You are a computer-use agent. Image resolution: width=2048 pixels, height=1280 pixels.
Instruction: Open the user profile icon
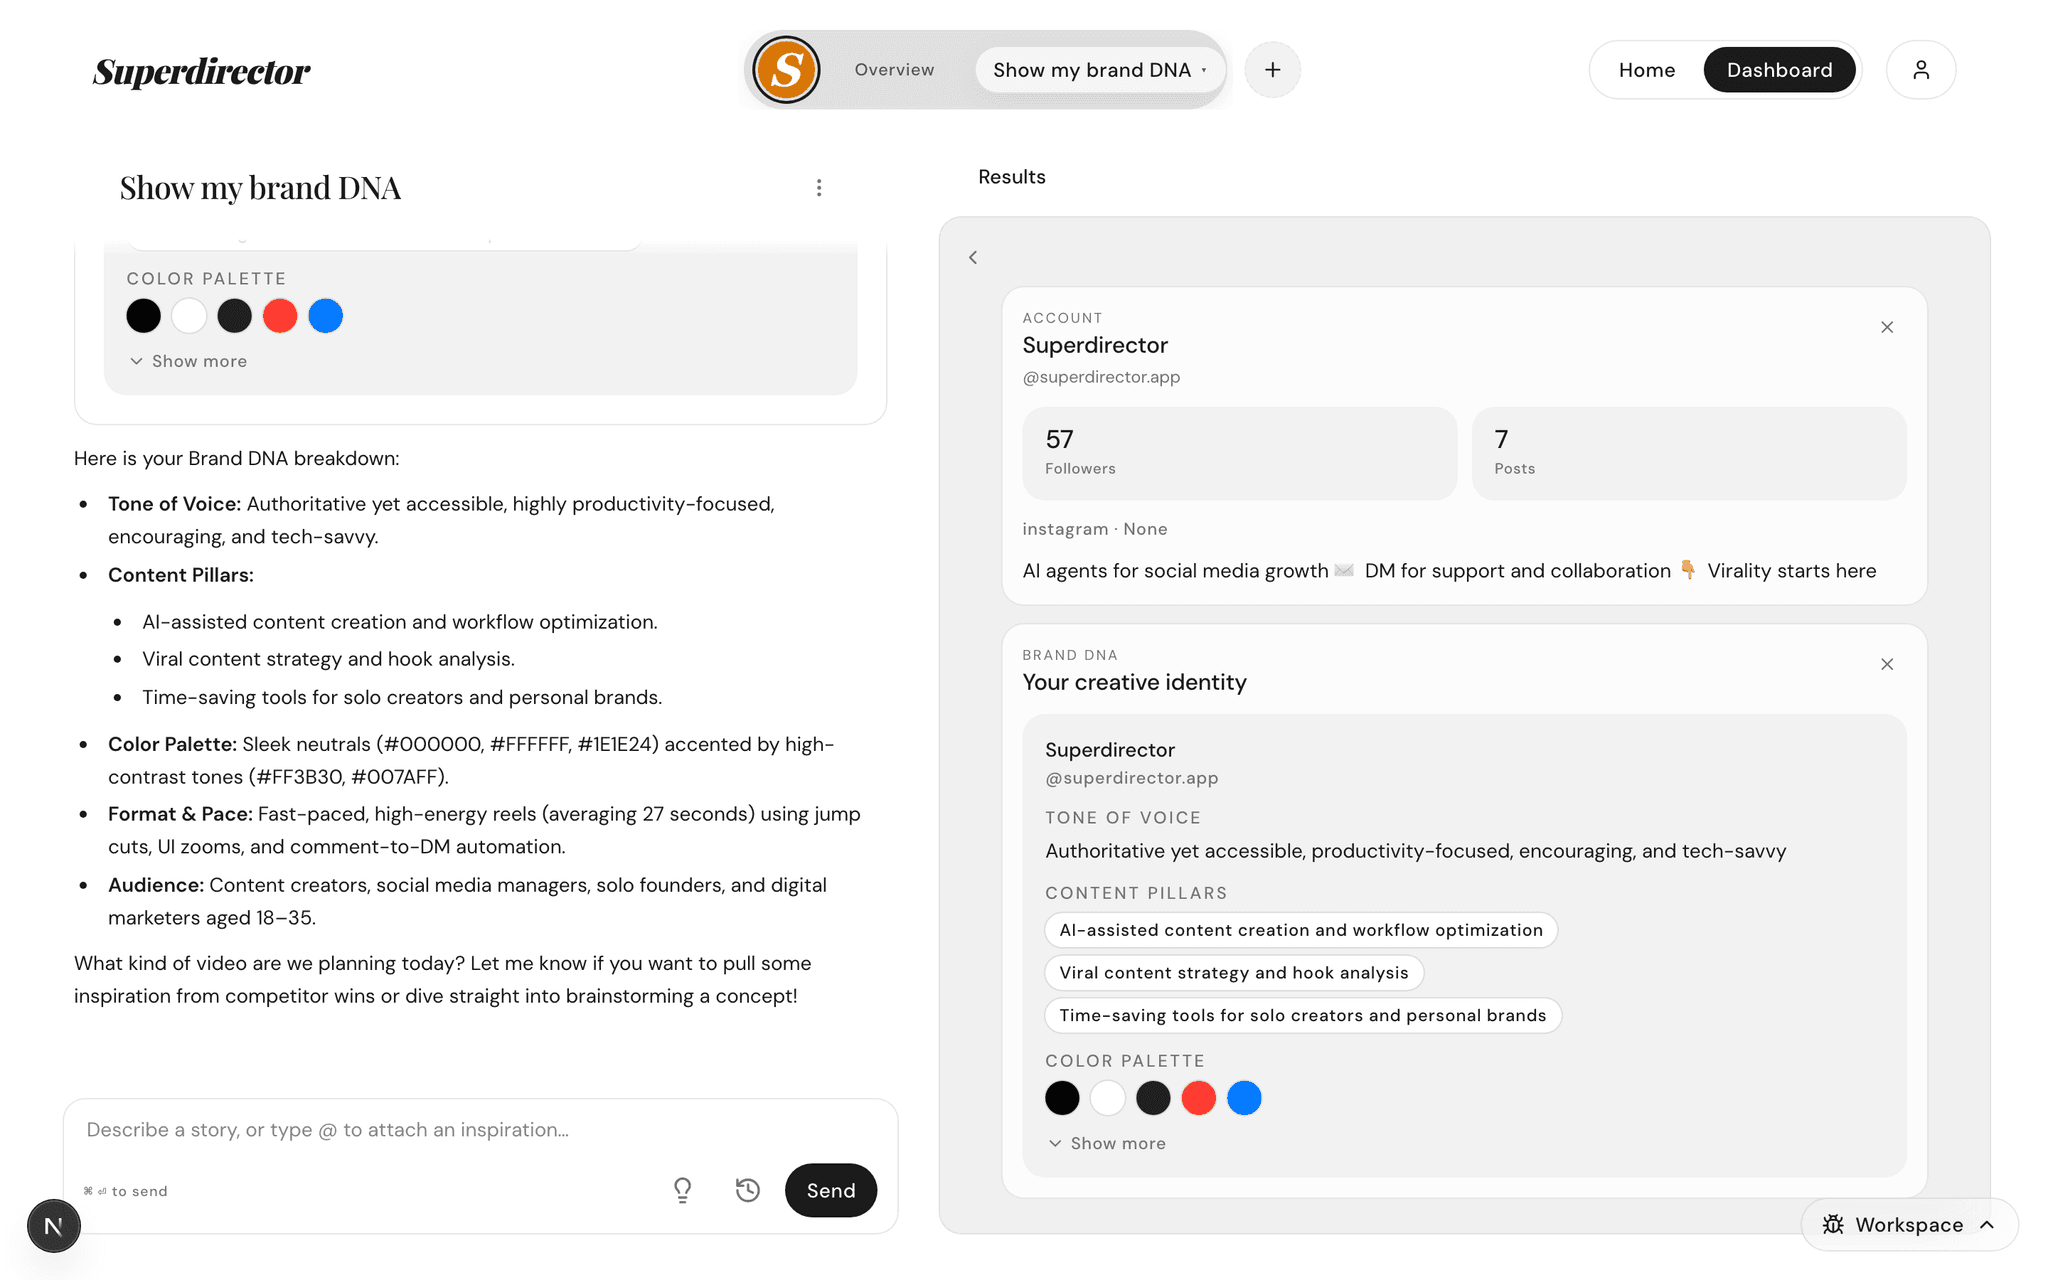click(1920, 70)
